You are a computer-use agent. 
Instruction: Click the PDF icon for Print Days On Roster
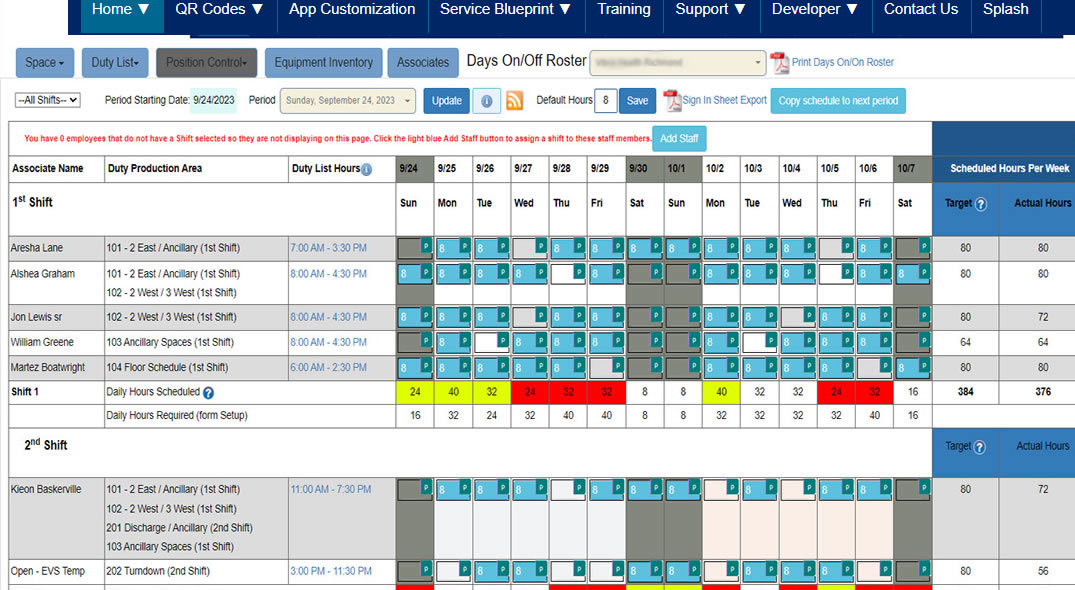[779, 63]
